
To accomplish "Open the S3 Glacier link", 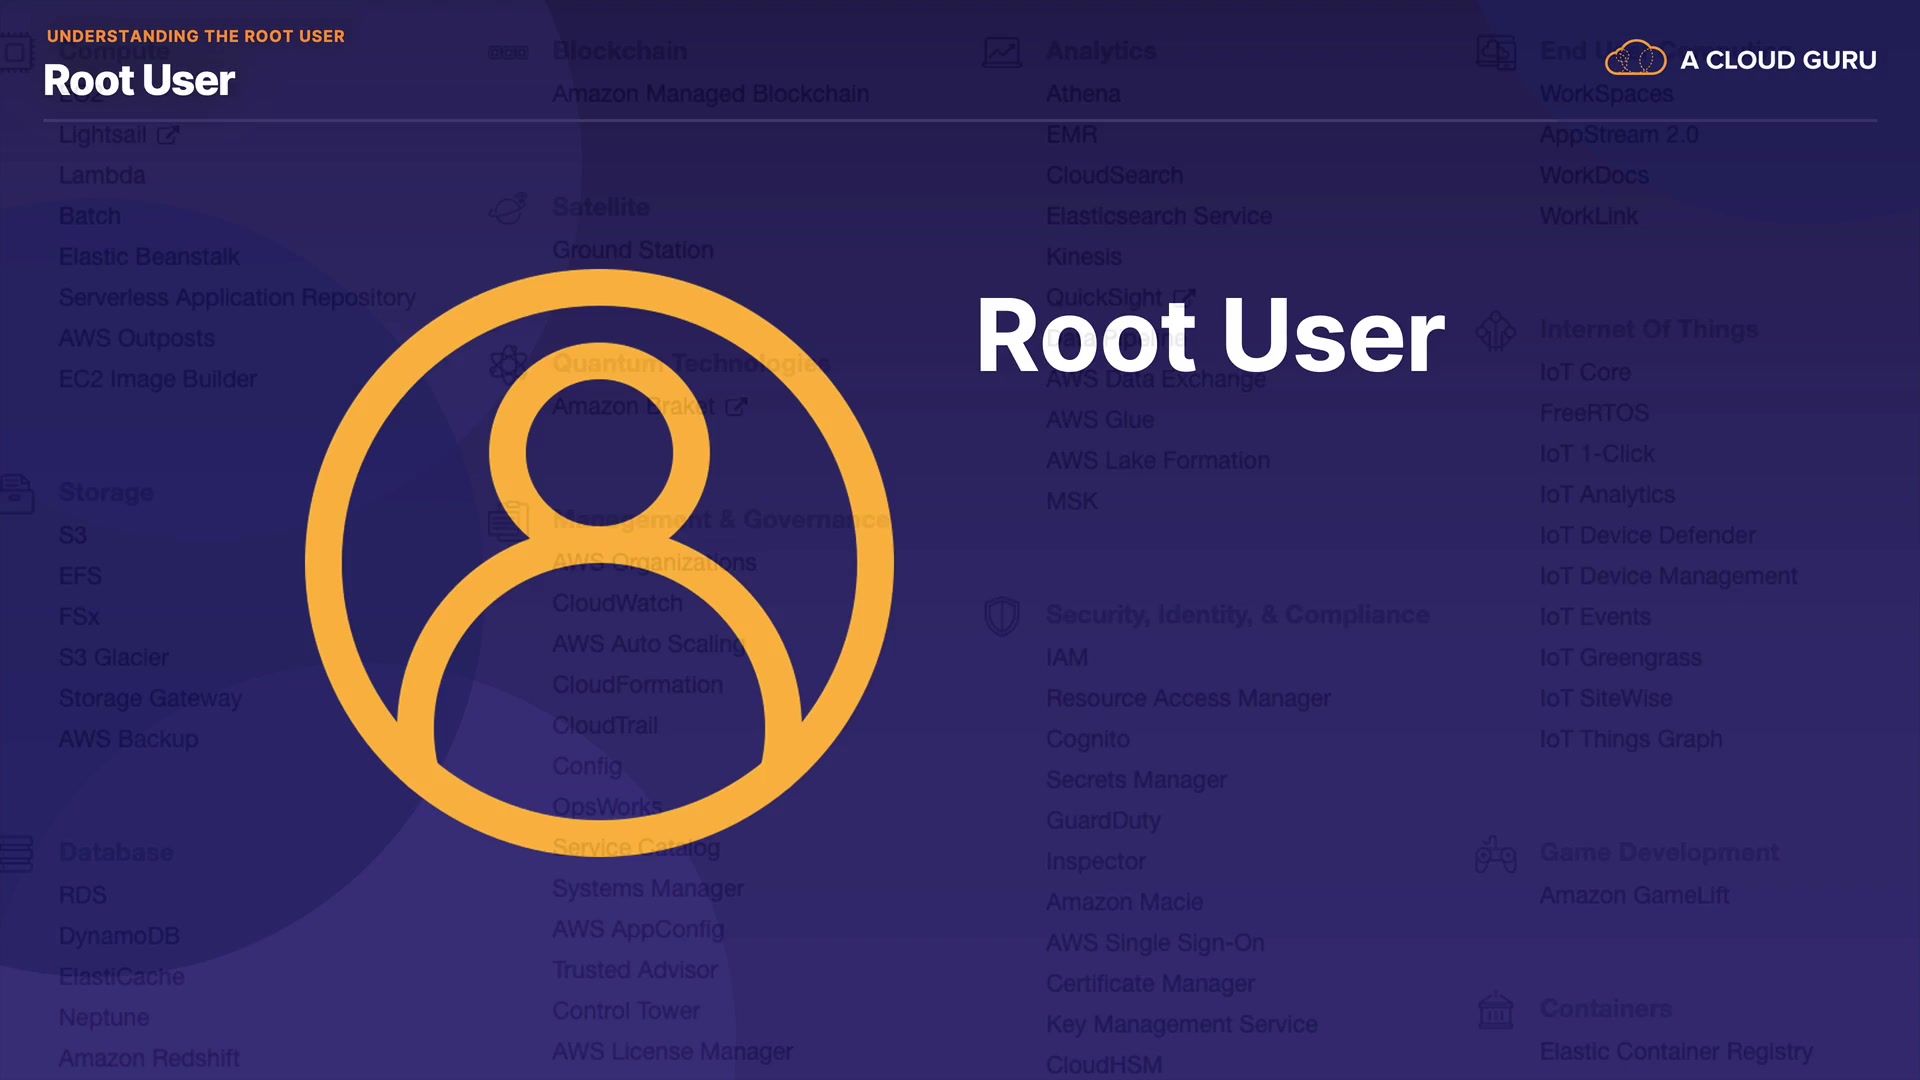I will [x=113, y=658].
